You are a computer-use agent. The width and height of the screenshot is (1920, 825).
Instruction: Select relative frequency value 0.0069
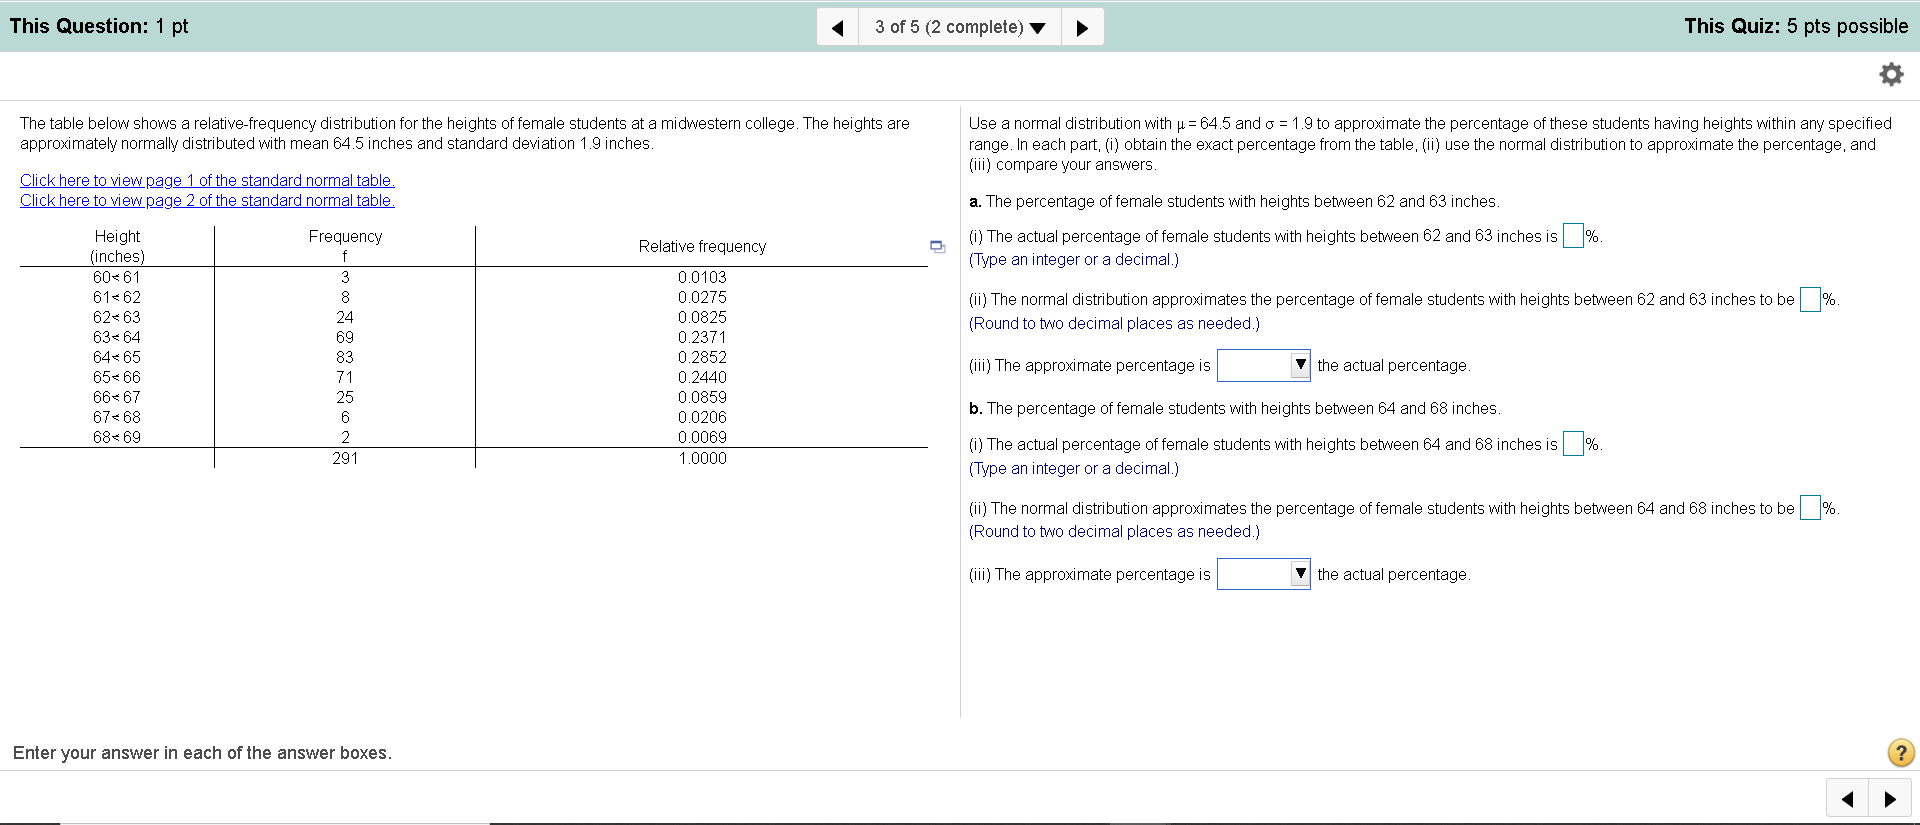(x=702, y=437)
